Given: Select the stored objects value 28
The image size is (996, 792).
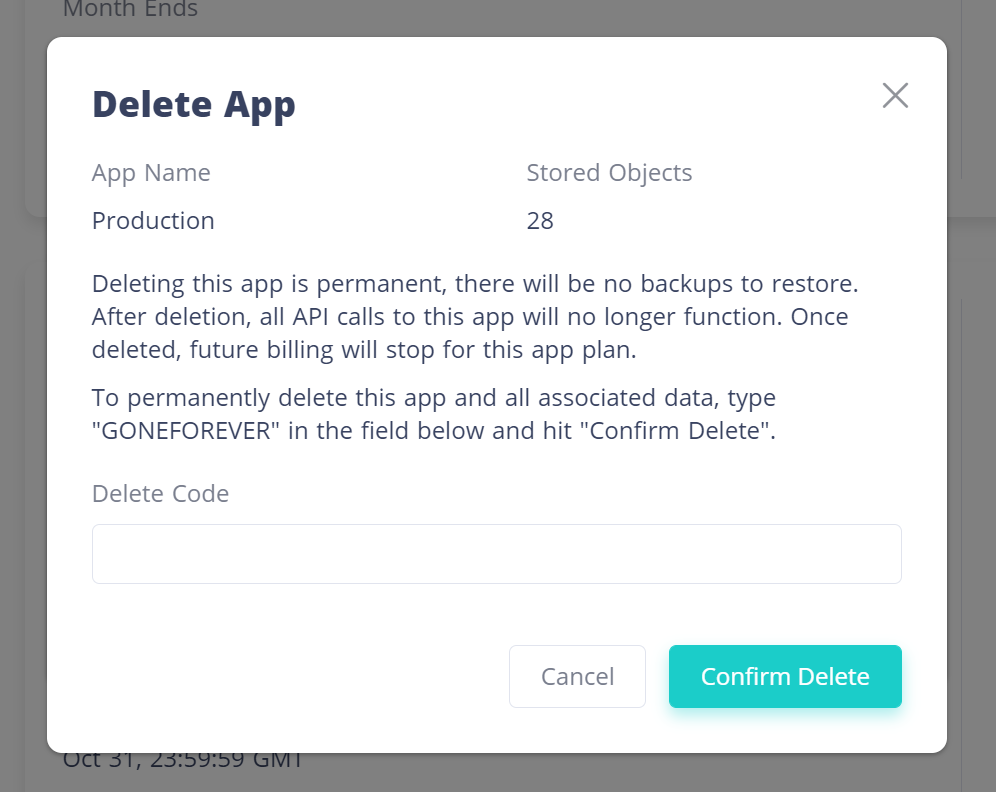Looking at the screenshot, I should 540,221.
